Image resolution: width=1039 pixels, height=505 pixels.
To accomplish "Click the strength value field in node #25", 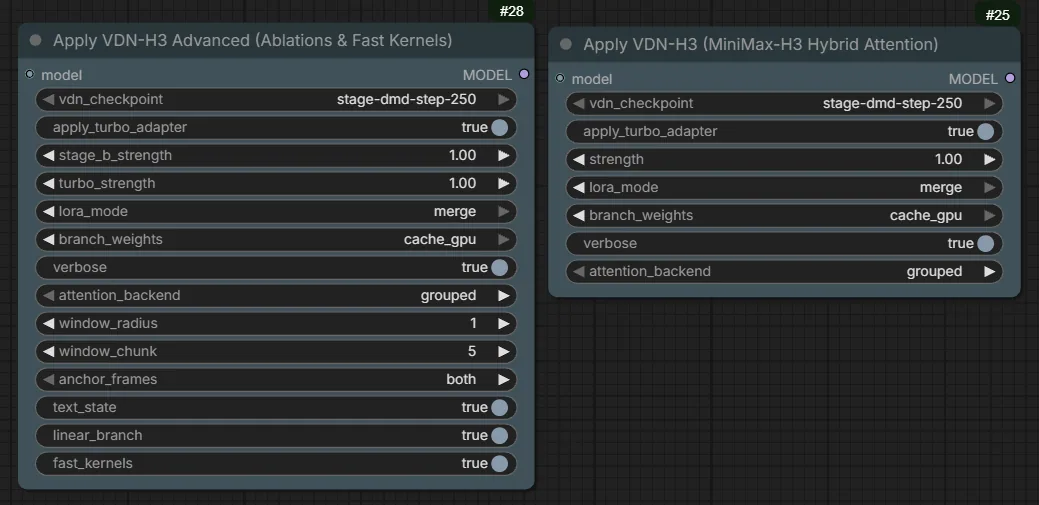I will click(x=785, y=159).
